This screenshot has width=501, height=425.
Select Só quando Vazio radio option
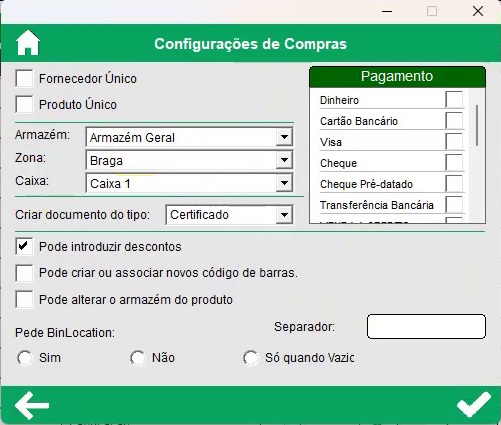251,358
